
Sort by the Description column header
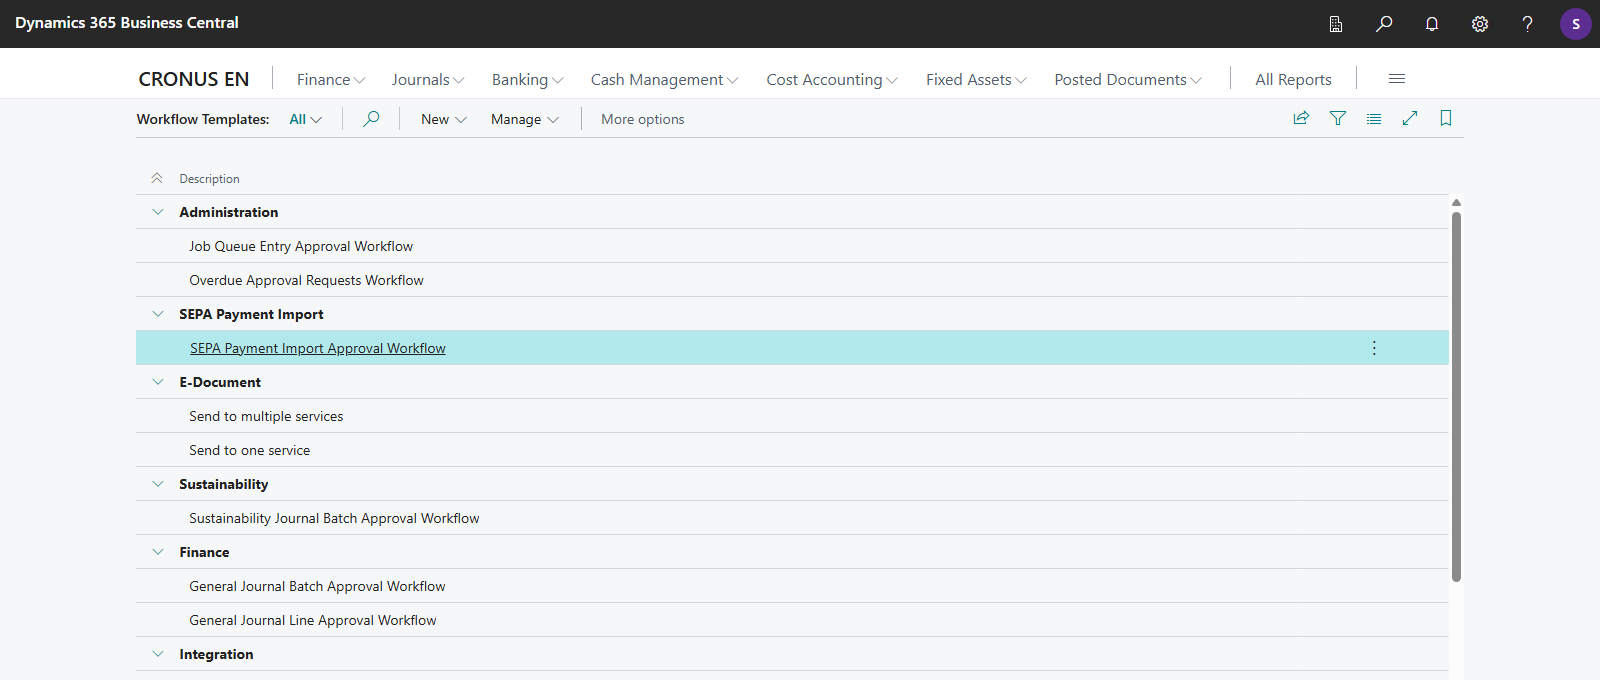[209, 179]
